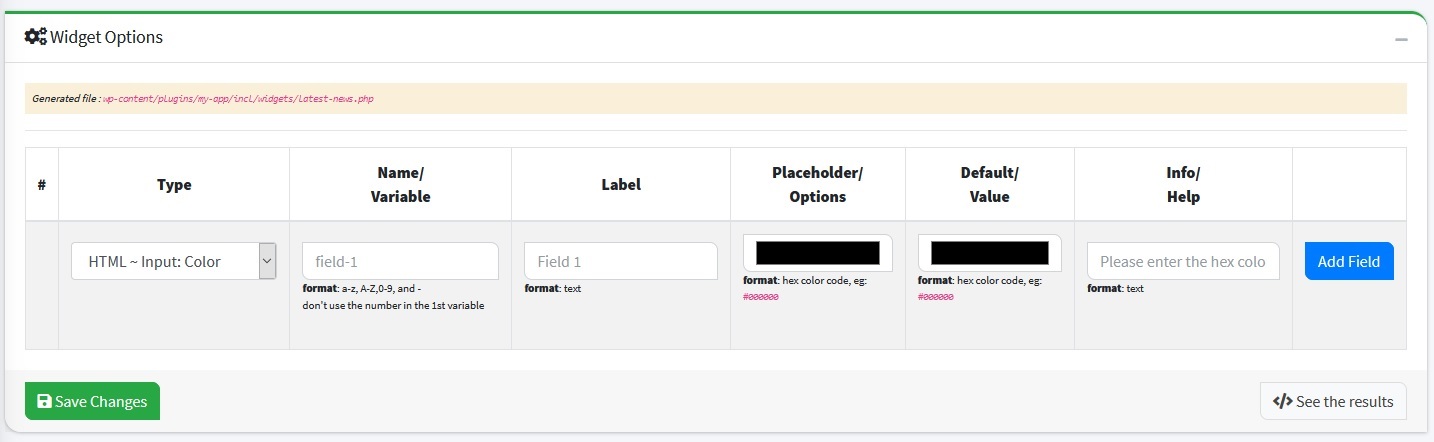The height and width of the screenshot is (442, 1434).
Task: Click the generated file path latest-news.php
Action: point(238,99)
